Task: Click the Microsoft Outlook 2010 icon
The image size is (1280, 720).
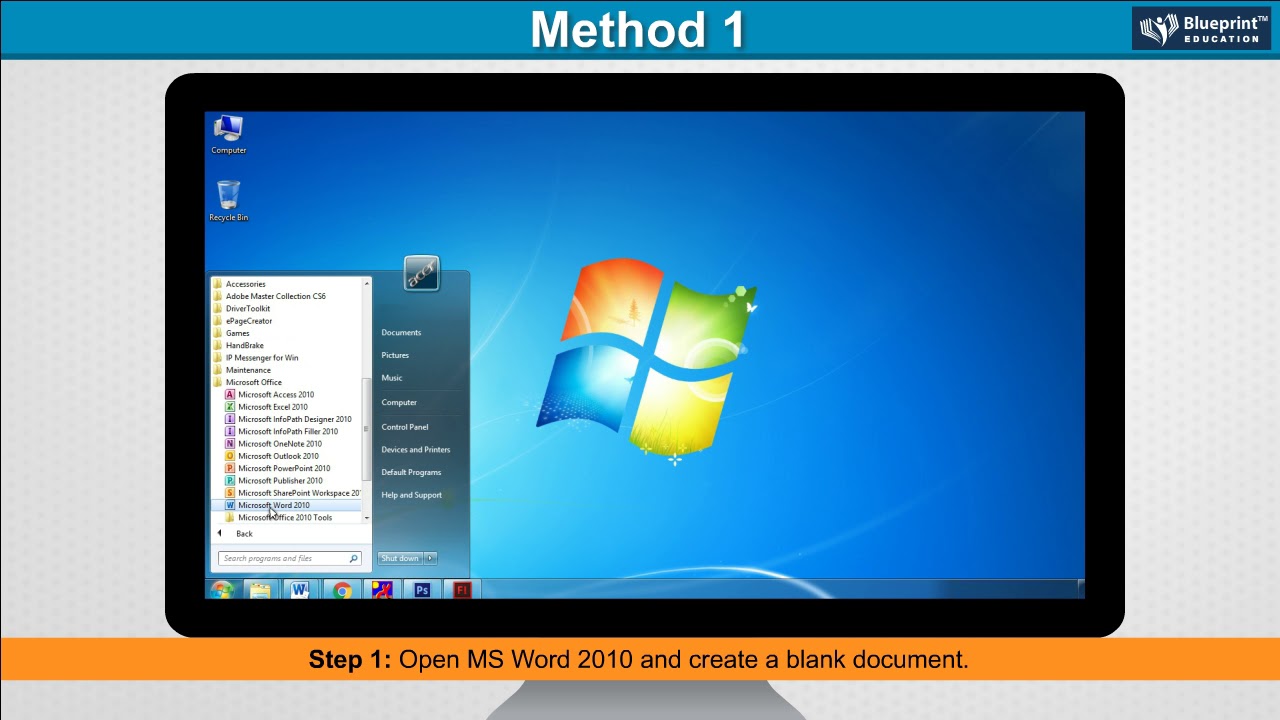Action: [x=230, y=456]
